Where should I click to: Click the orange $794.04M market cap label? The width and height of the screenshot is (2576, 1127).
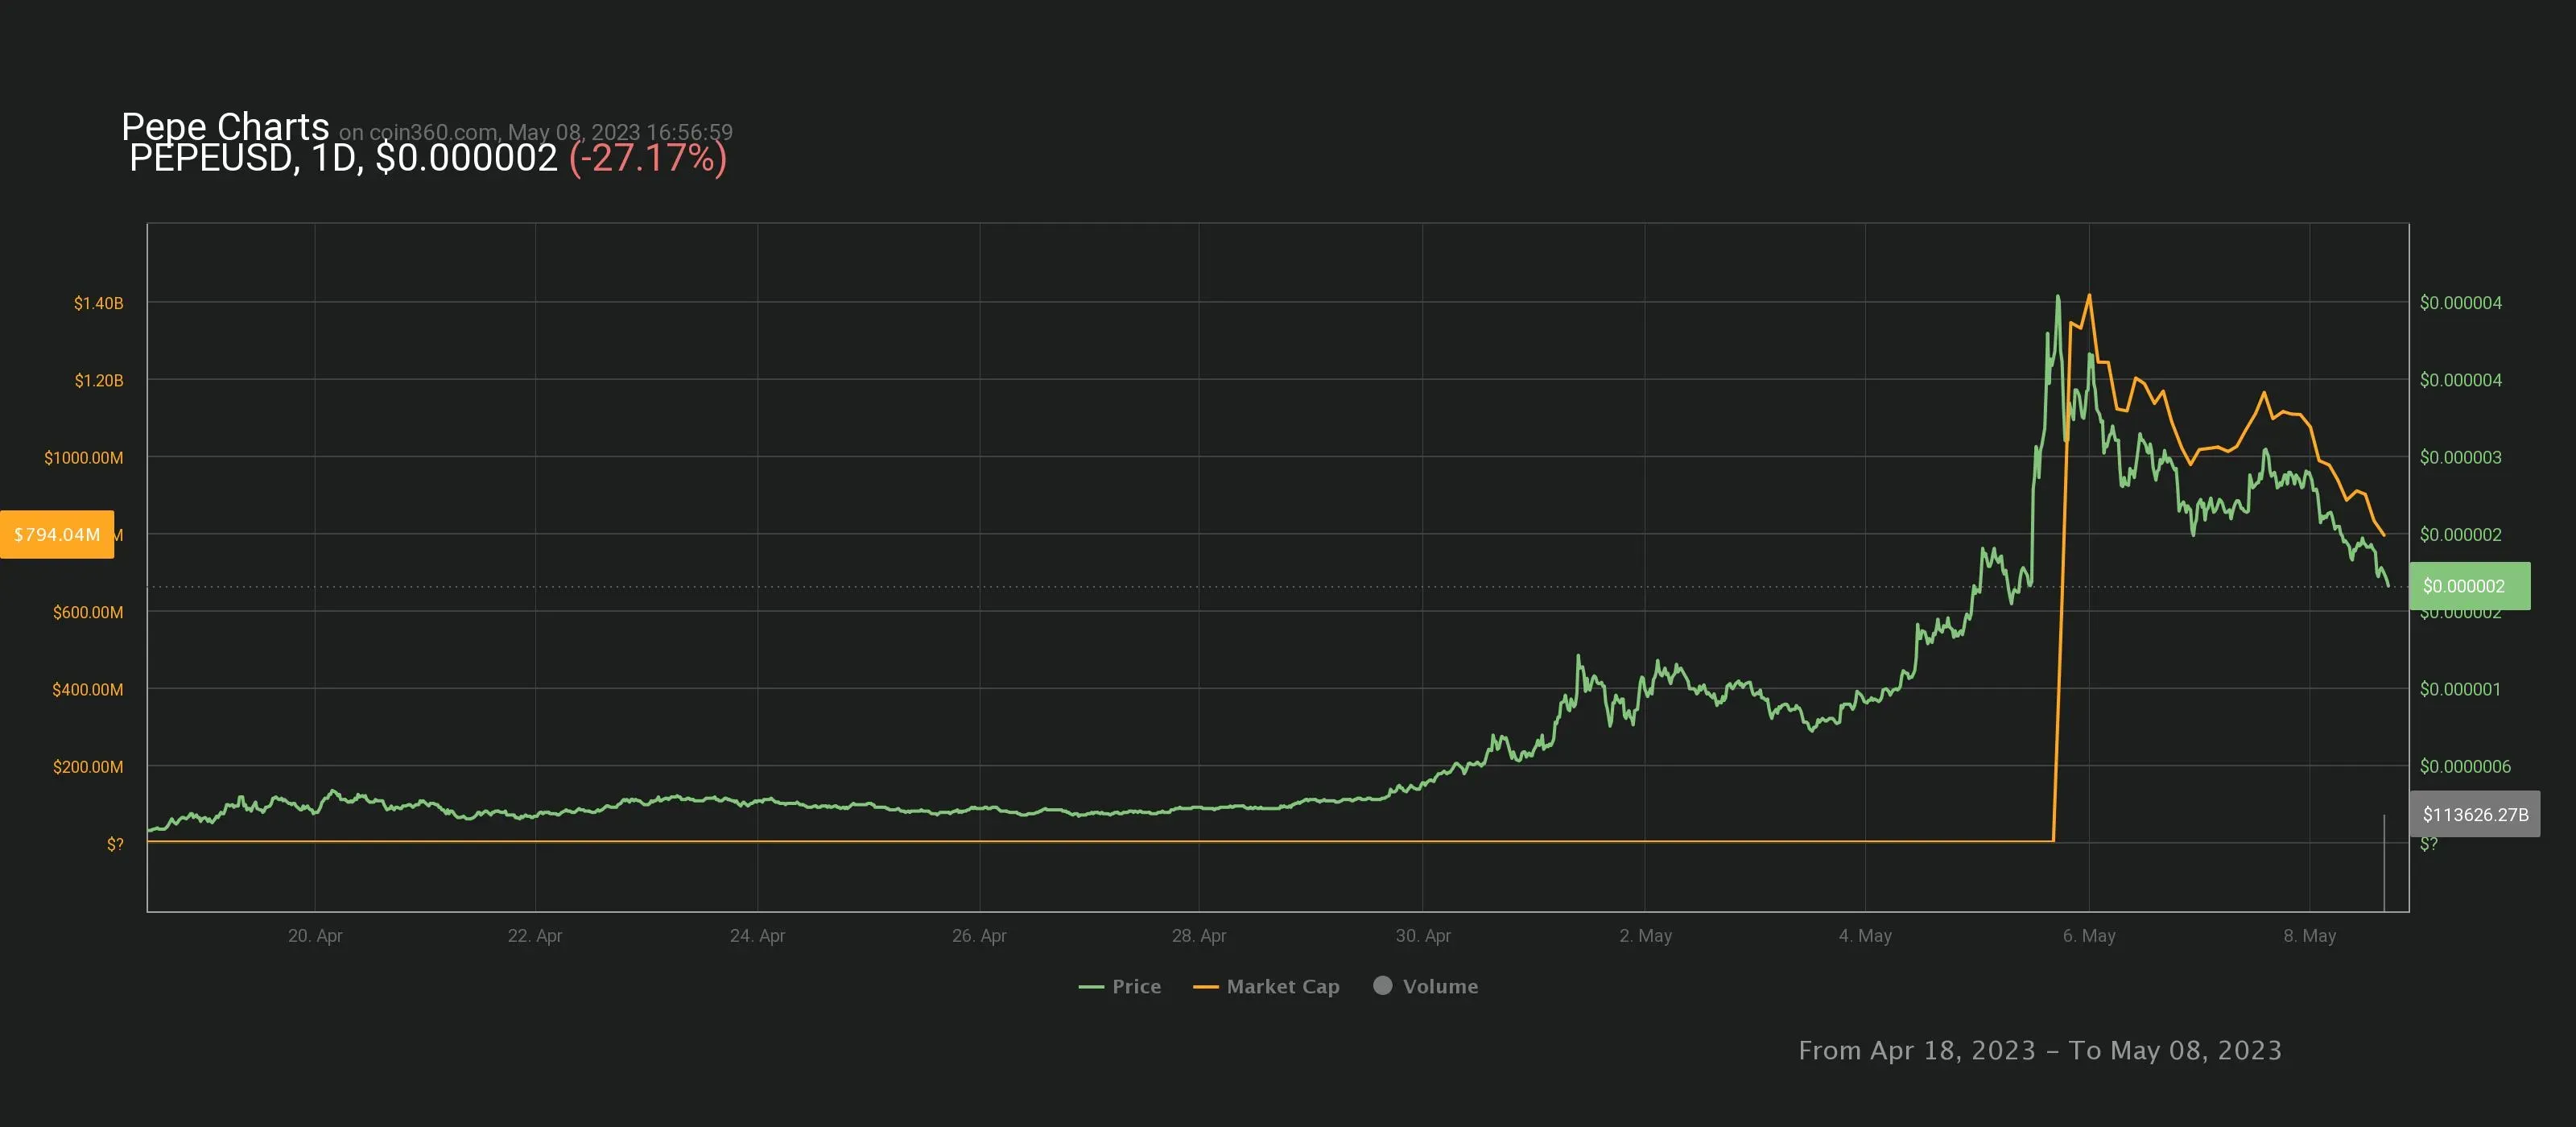[57, 534]
